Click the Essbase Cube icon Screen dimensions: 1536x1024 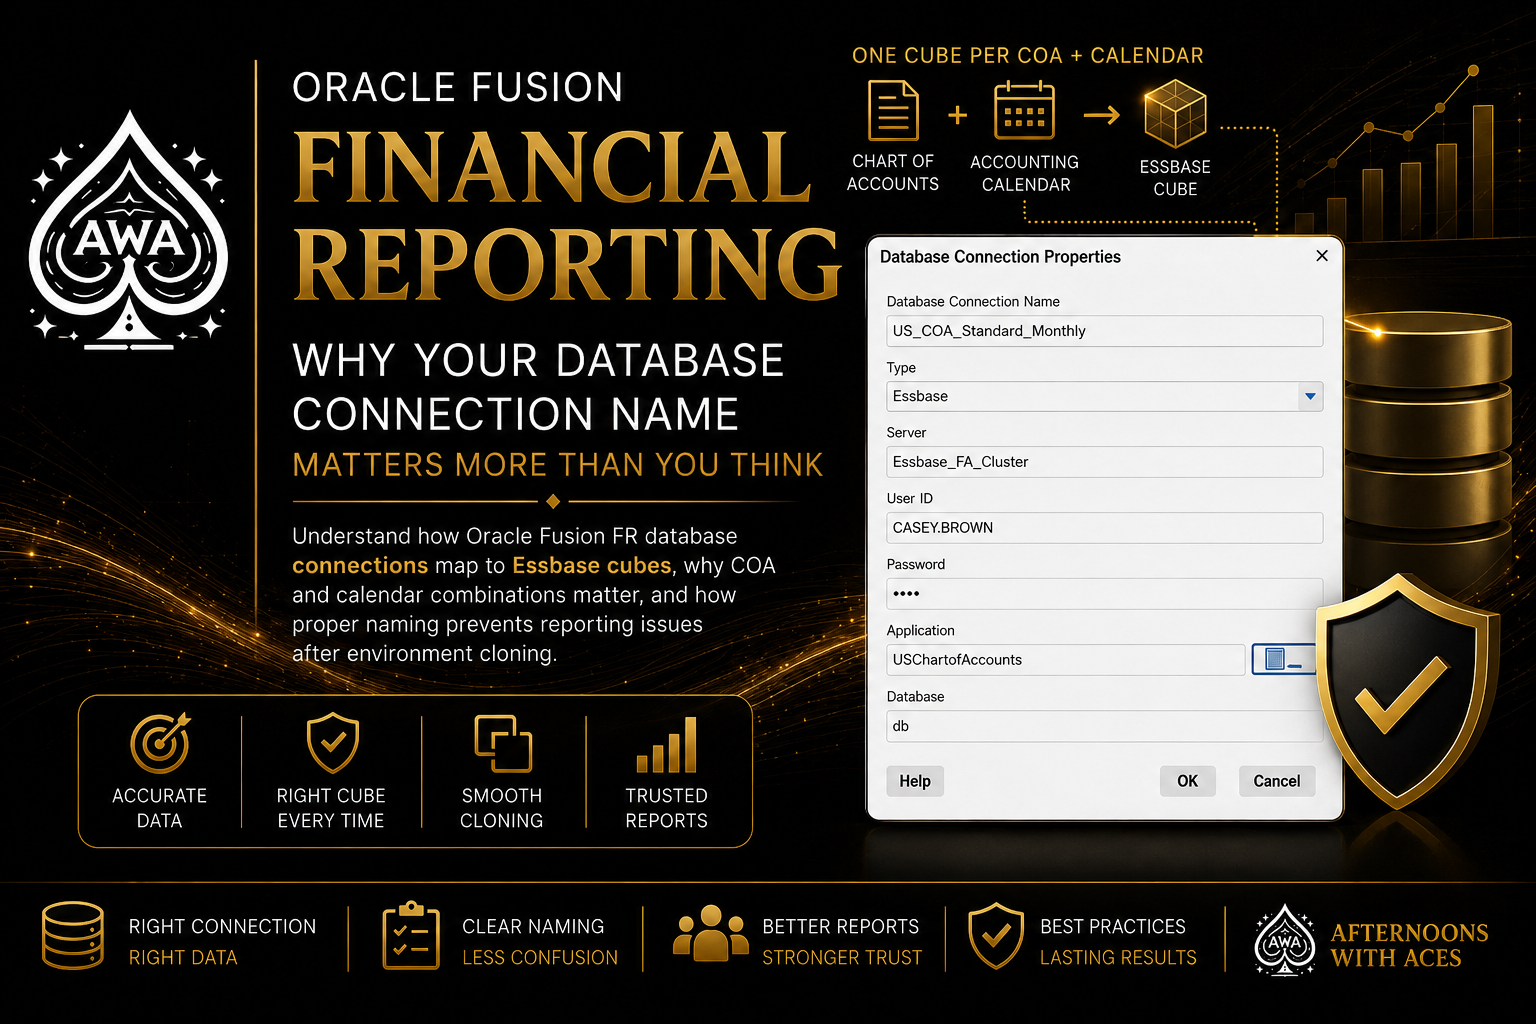pos(1175,114)
